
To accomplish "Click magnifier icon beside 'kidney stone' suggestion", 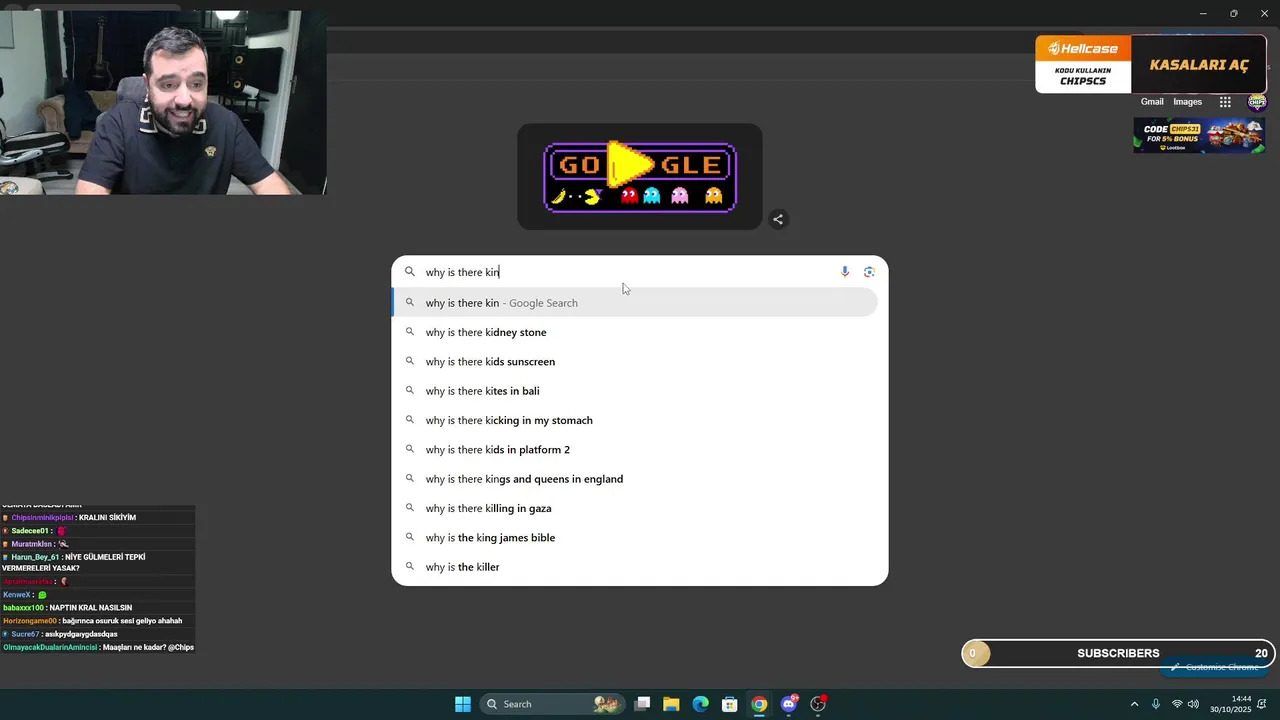I will (x=409, y=332).
